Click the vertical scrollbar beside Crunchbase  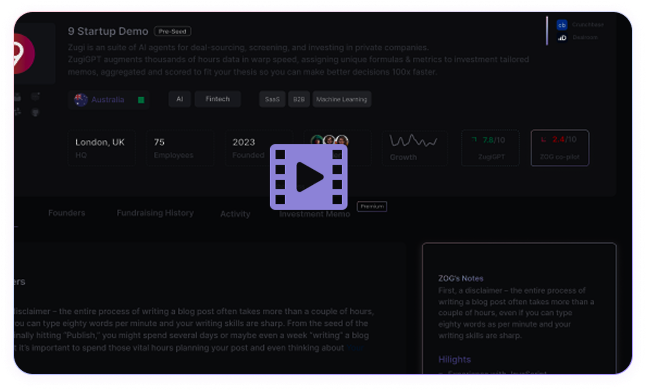click(x=547, y=30)
